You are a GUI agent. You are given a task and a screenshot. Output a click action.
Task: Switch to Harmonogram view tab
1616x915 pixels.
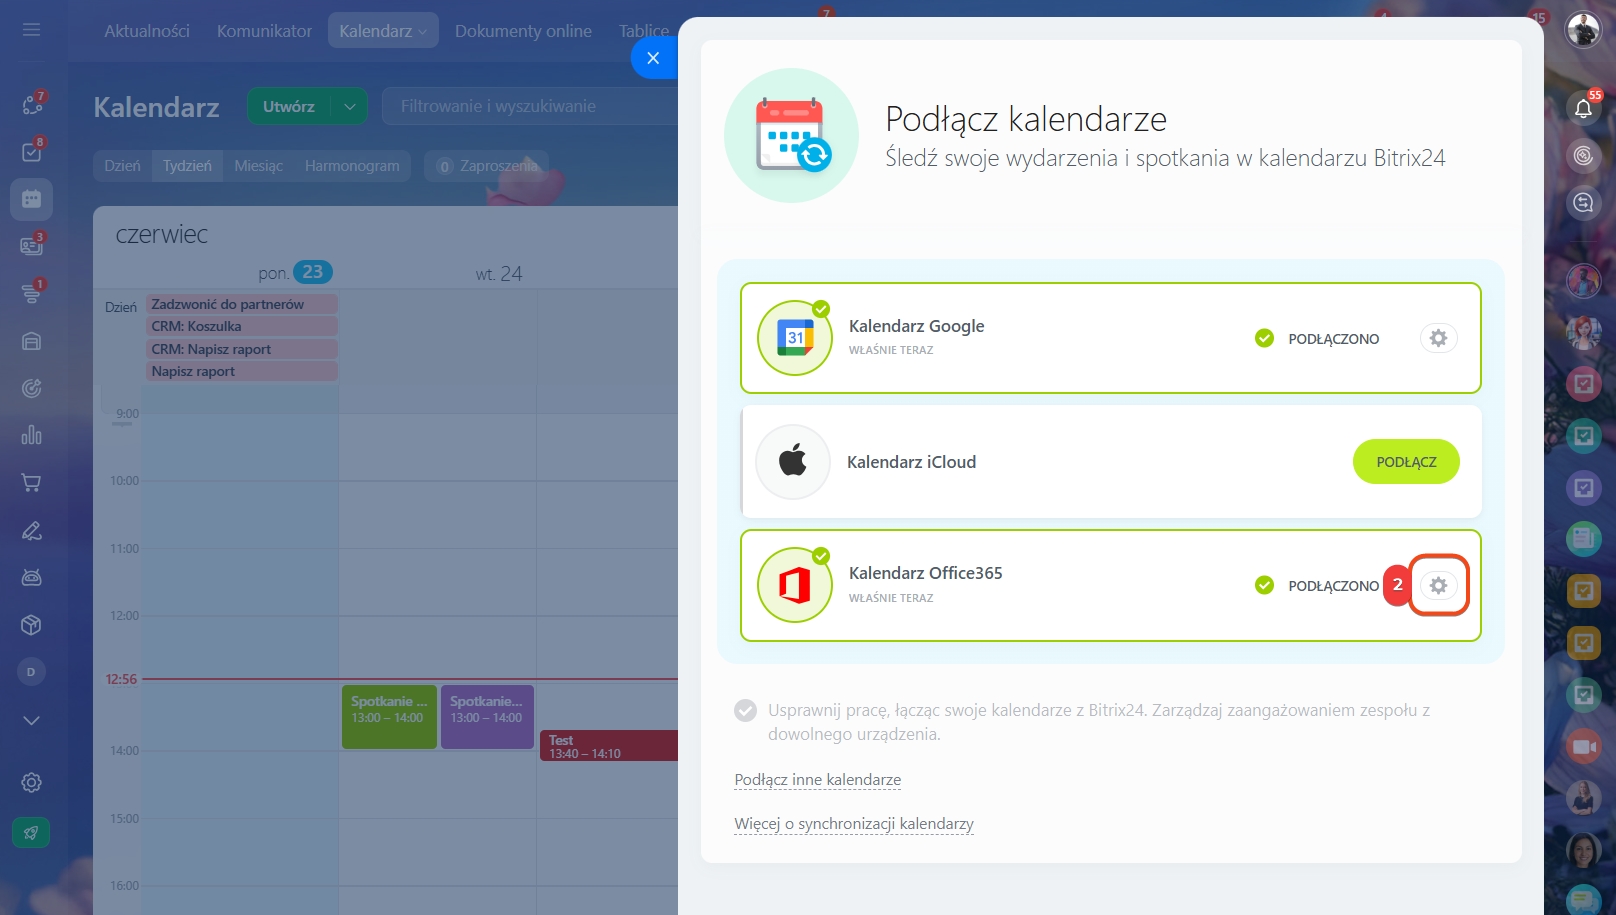pos(352,166)
